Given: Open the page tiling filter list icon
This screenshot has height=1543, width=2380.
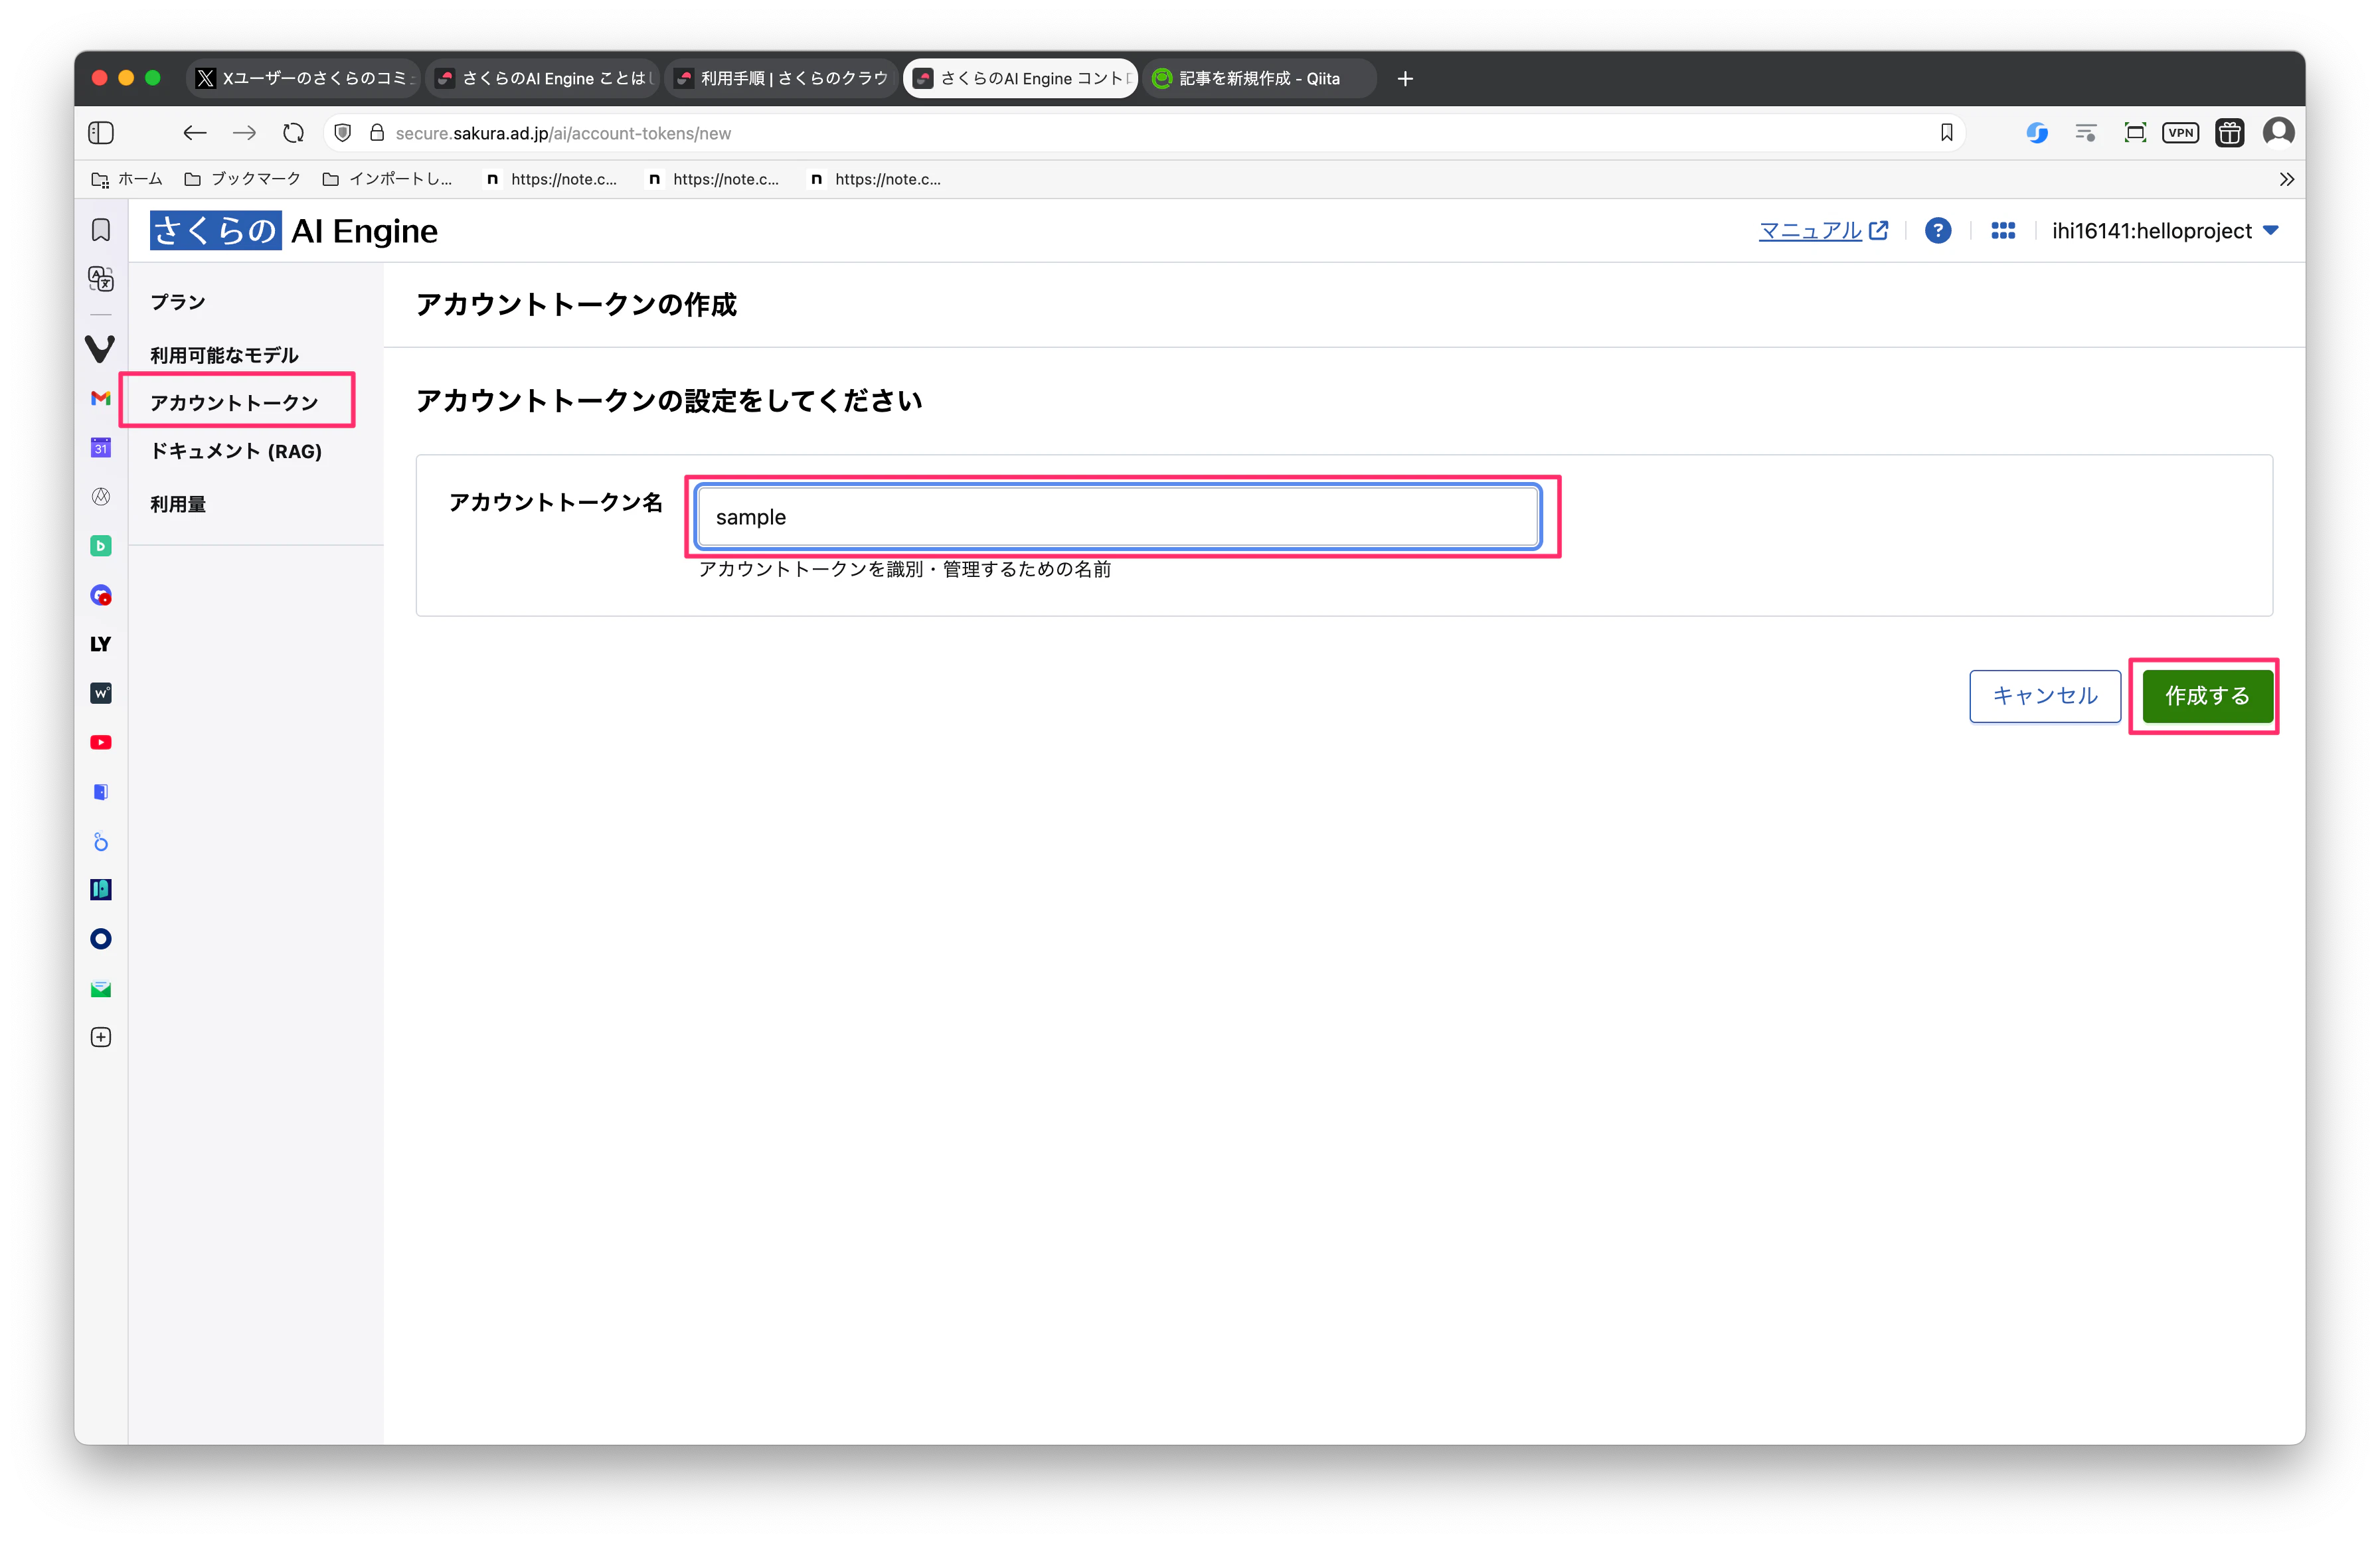Looking at the screenshot, I should (2085, 132).
